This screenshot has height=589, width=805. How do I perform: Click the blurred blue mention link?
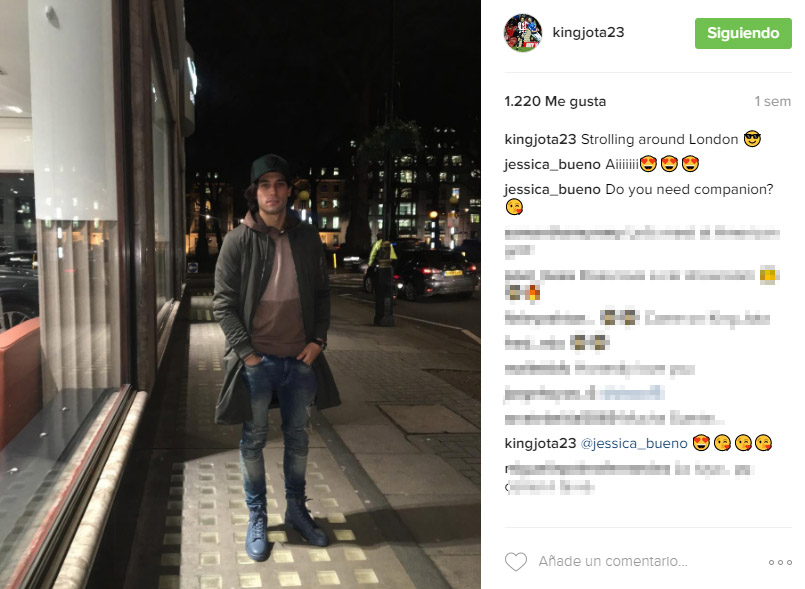[631, 394]
